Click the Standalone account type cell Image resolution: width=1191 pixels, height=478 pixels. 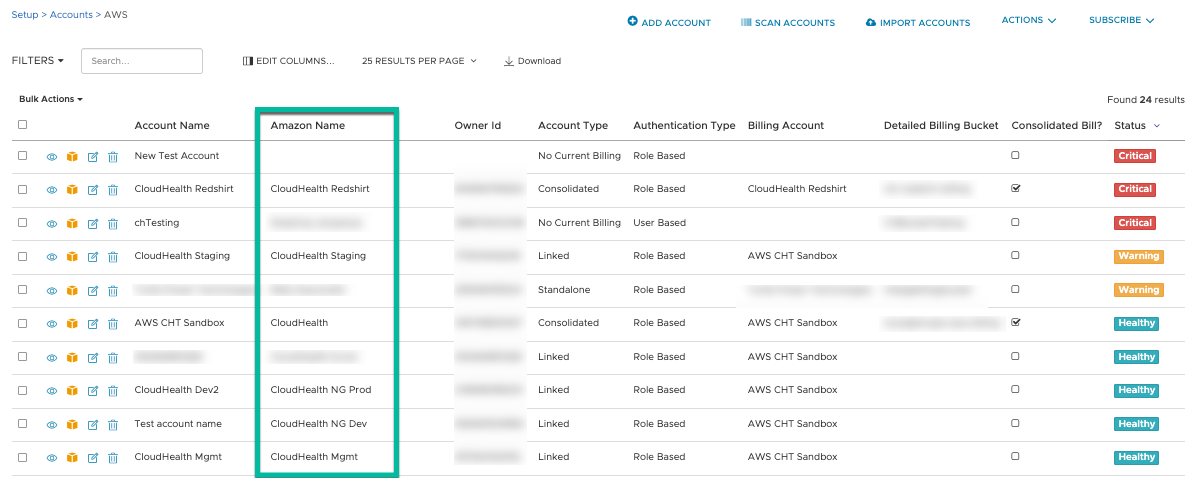point(564,290)
